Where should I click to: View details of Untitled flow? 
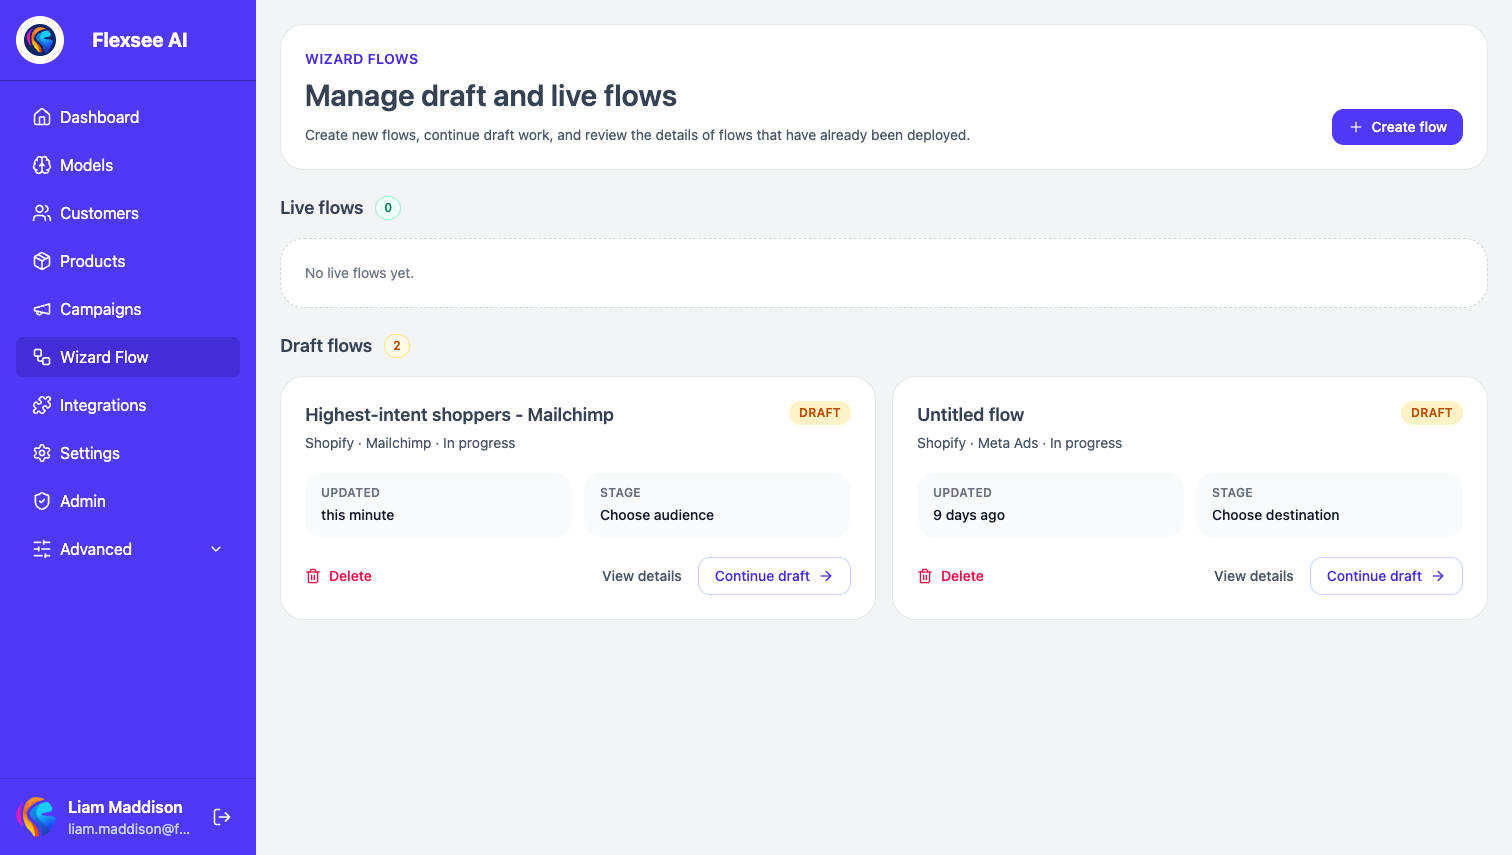point(1254,576)
